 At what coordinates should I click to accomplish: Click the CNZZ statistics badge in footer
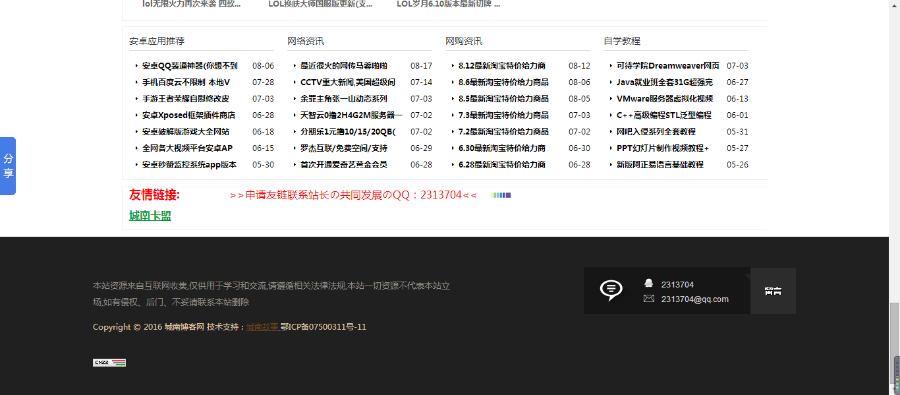(x=109, y=362)
